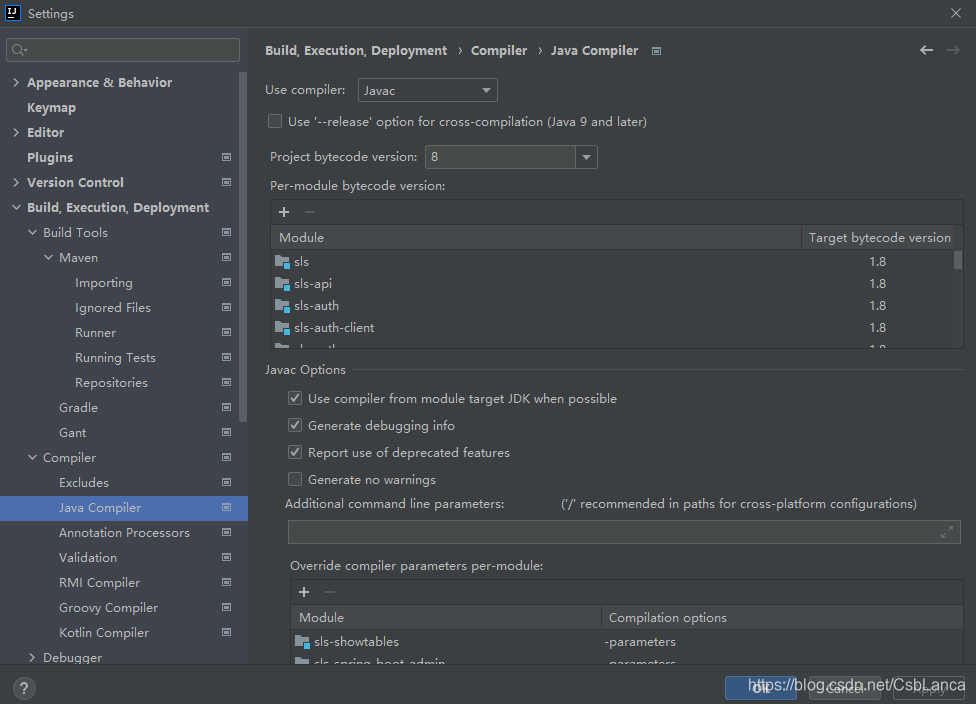Go to Gradle settings
The height and width of the screenshot is (704, 976).
pyautogui.click(x=78, y=408)
